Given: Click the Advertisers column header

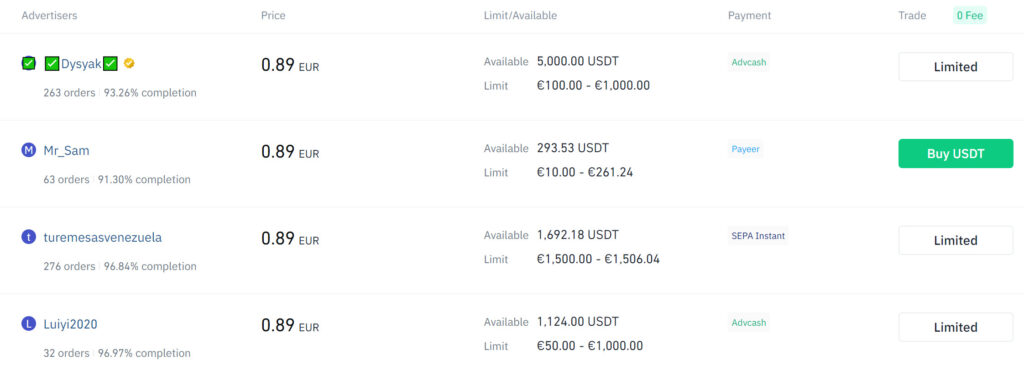Looking at the screenshot, I should (49, 16).
